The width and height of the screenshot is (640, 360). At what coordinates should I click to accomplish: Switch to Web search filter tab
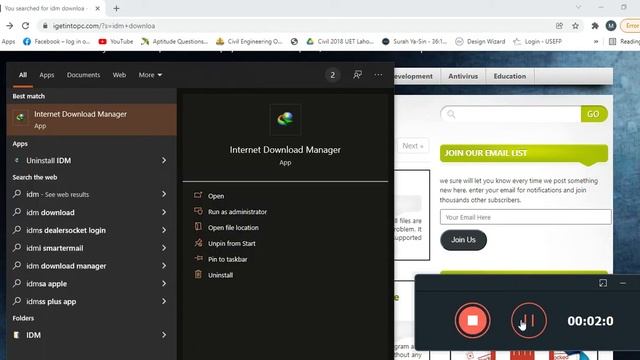(119, 75)
